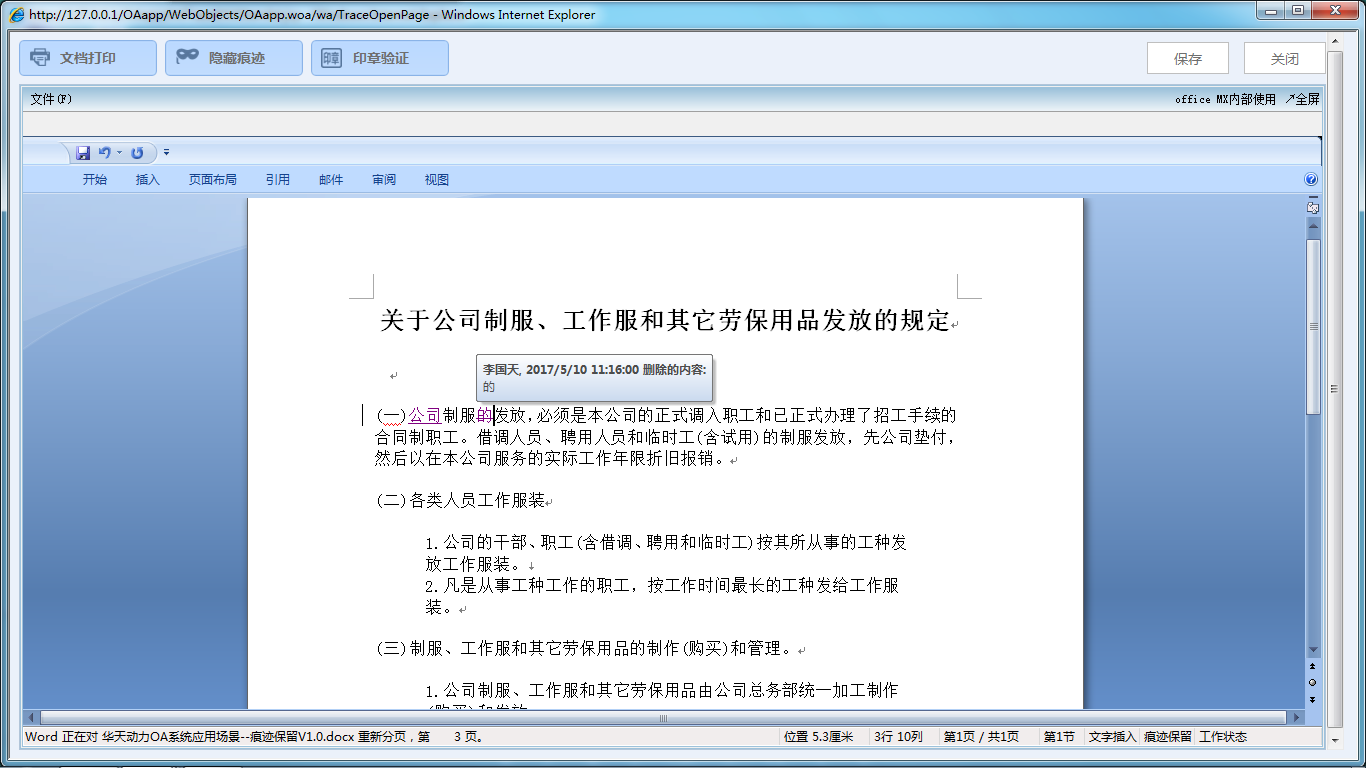1366x768 pixels.
Task: Click the Redo arrow icon
Action: coord(138,152)
